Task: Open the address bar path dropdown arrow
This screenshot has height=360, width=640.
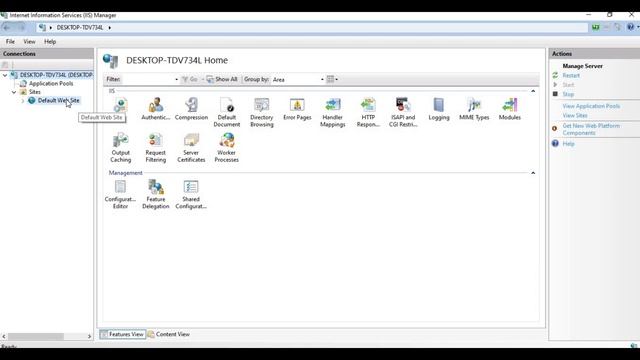Action: [x=109, y=28]
